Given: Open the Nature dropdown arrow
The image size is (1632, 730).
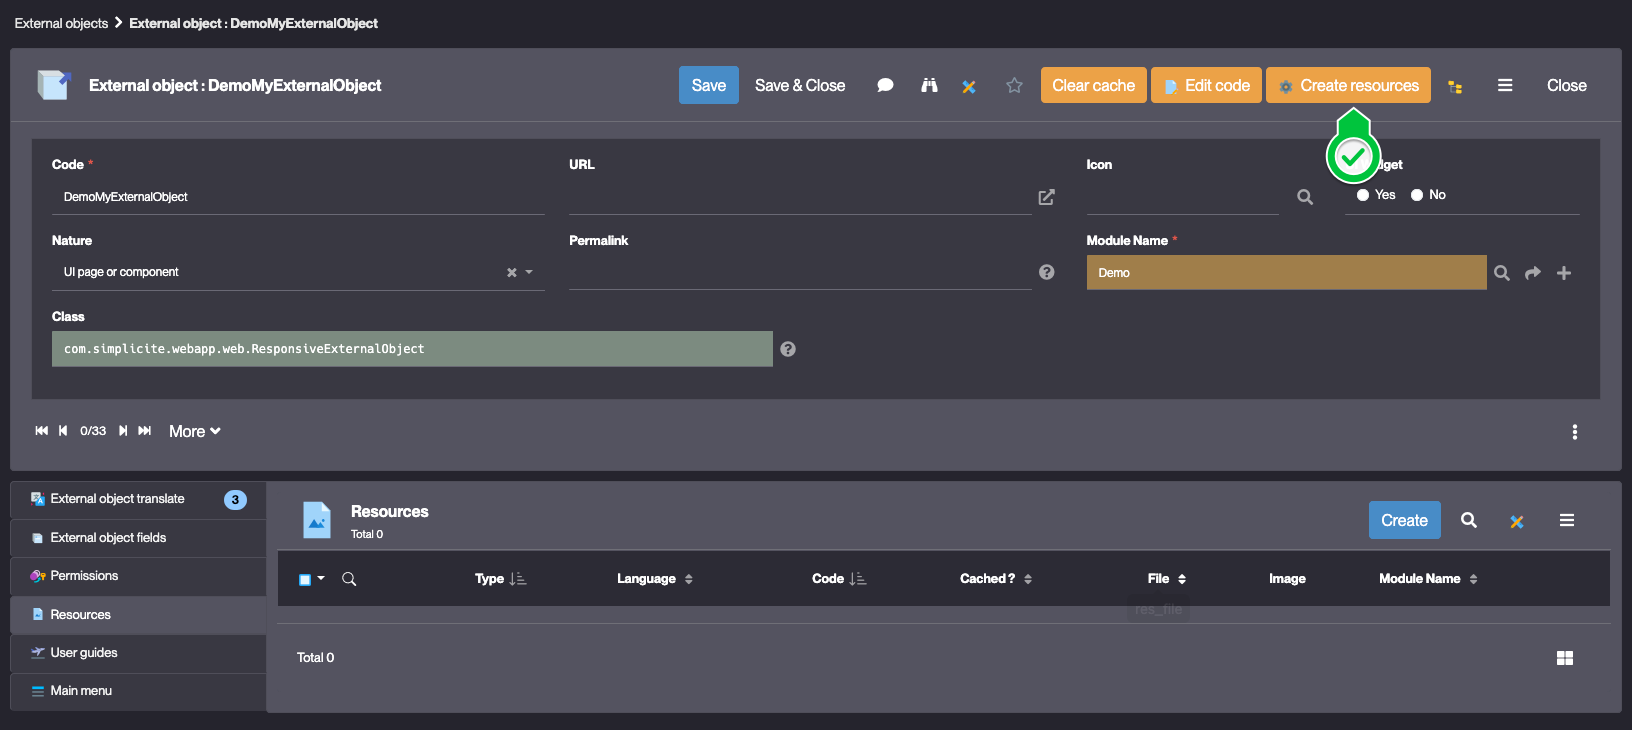Looking at the screenshot, I should click(x=530, y=272).
